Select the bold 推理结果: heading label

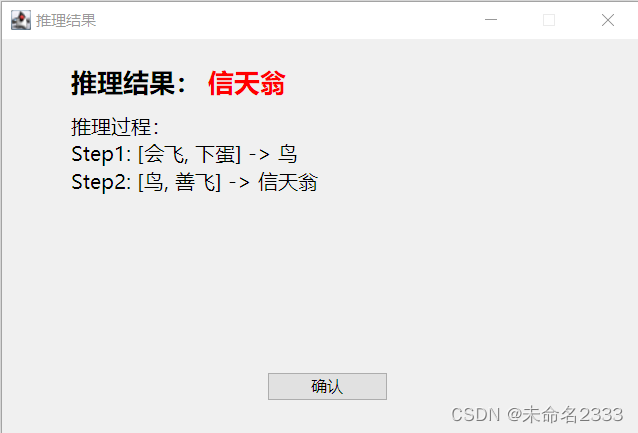tap(129, 83)
